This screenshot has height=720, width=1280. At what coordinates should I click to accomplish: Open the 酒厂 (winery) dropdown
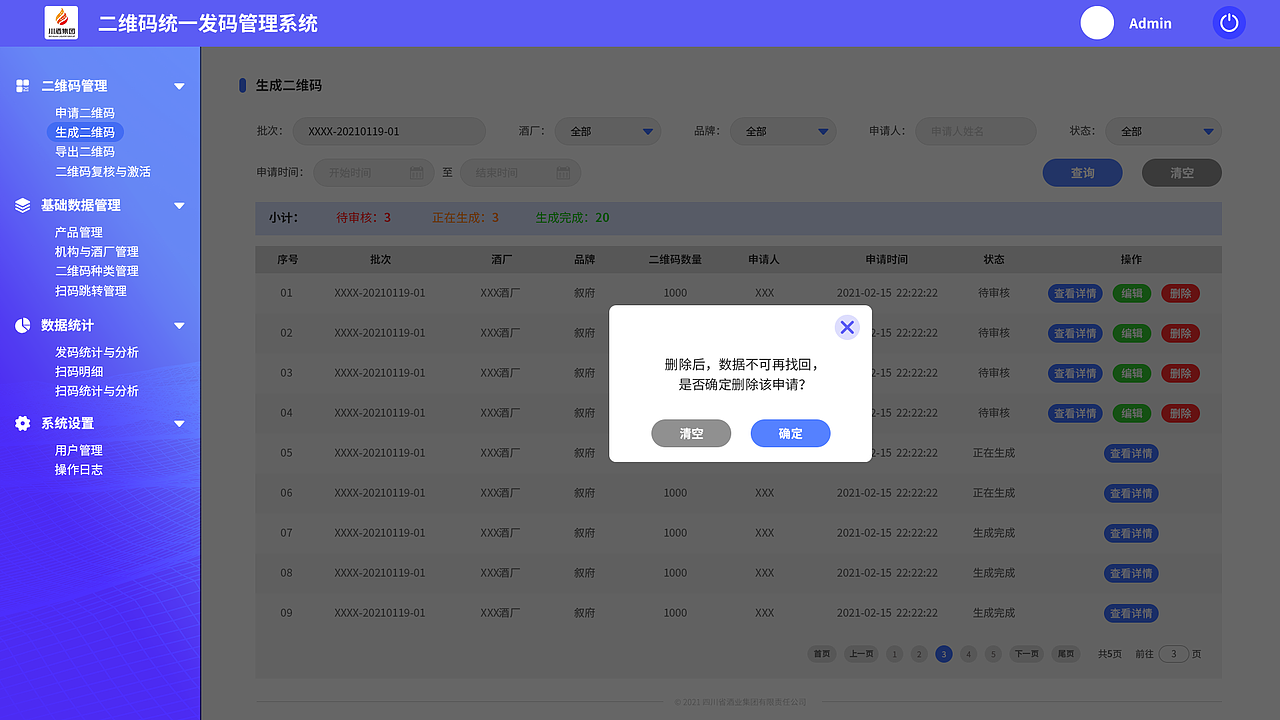(608, 131)
